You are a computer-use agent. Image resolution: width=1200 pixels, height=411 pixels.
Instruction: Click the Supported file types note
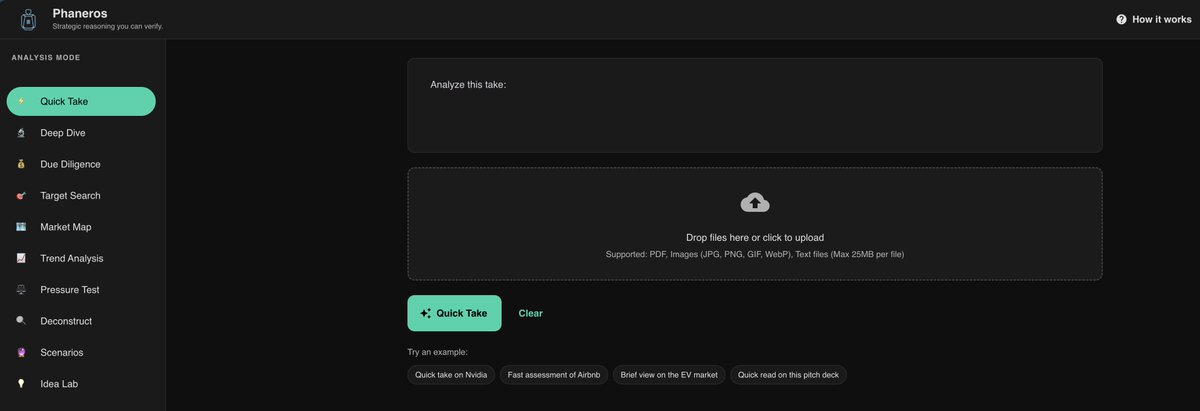tap(755, 254)
